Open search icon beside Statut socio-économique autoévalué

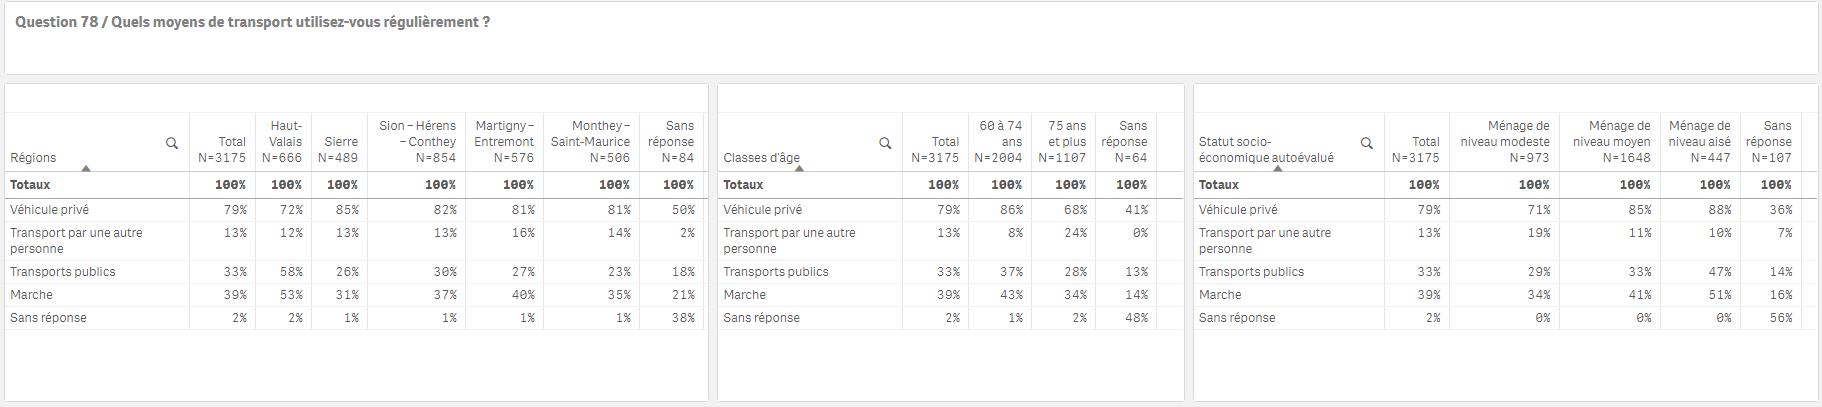1367,143
